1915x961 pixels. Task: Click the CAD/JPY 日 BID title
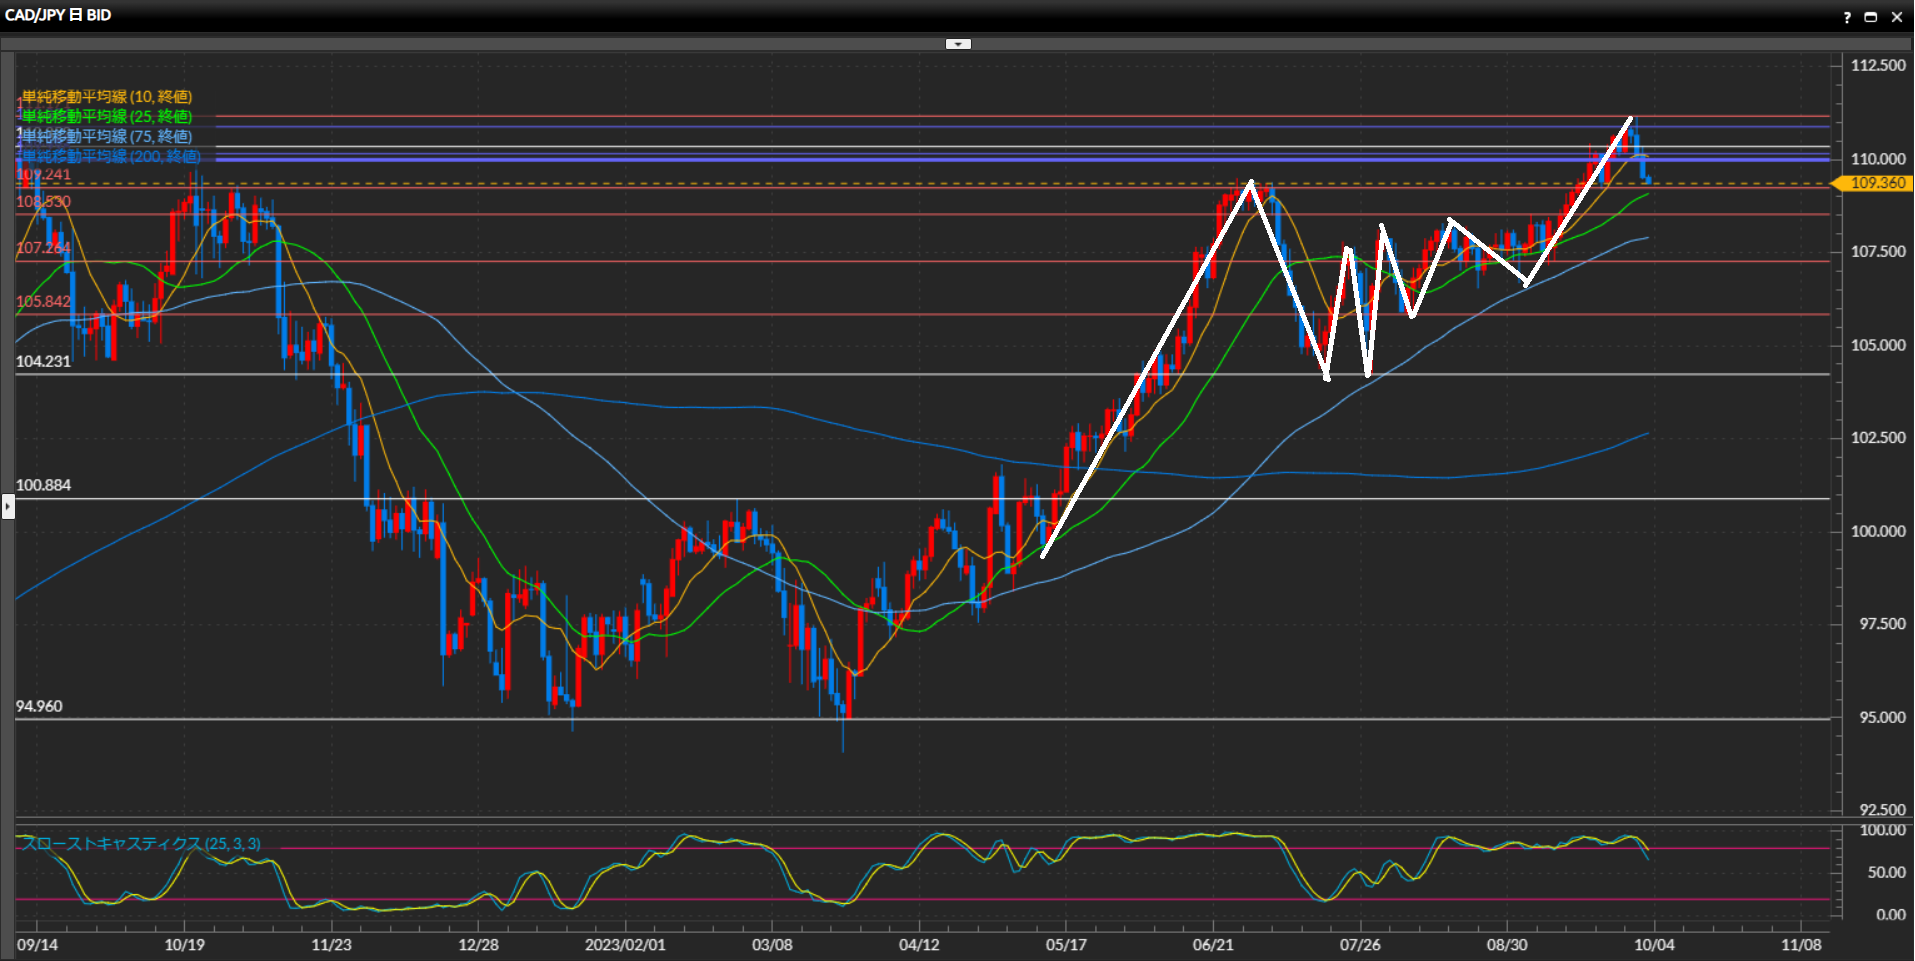pos(58,16)
